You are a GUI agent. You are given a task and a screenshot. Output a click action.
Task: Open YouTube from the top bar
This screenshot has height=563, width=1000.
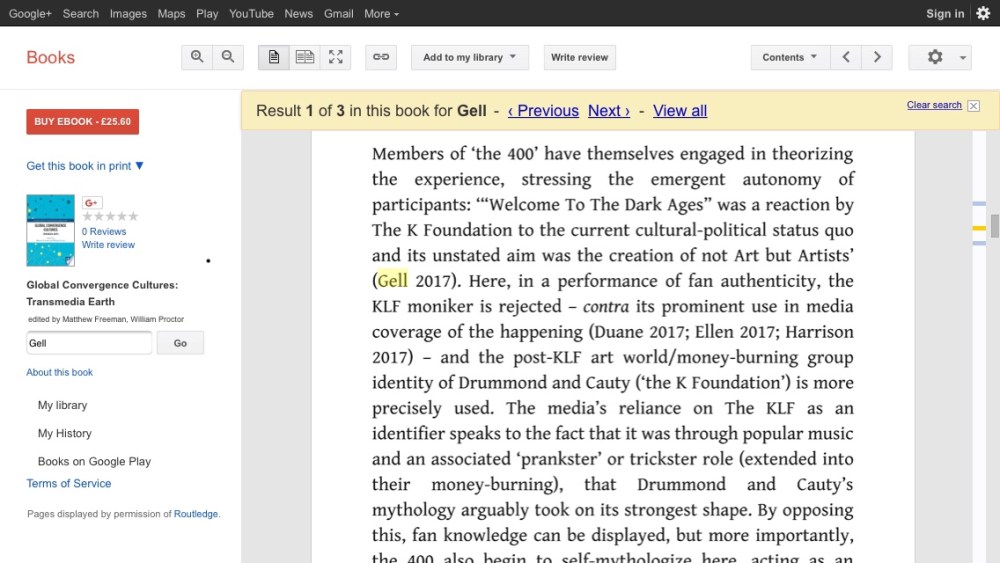tap(251, 14)
